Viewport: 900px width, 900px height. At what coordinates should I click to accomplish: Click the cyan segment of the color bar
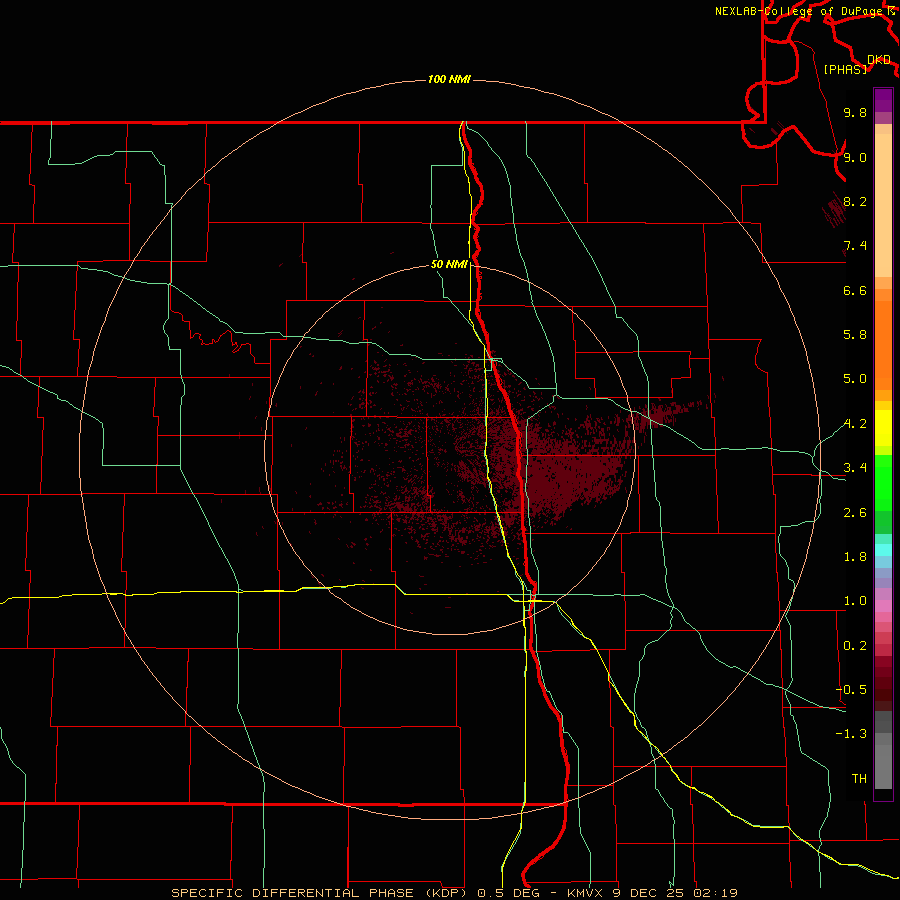pos(883,549)
